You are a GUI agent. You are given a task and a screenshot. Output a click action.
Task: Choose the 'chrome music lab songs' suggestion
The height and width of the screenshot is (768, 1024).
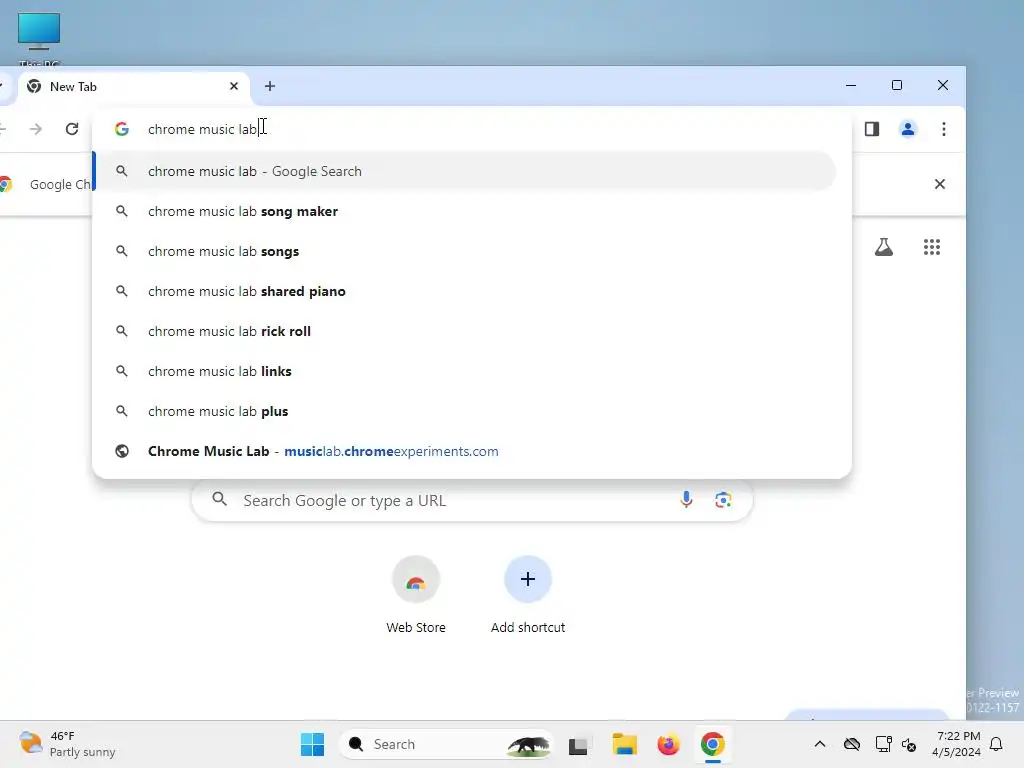465,251
